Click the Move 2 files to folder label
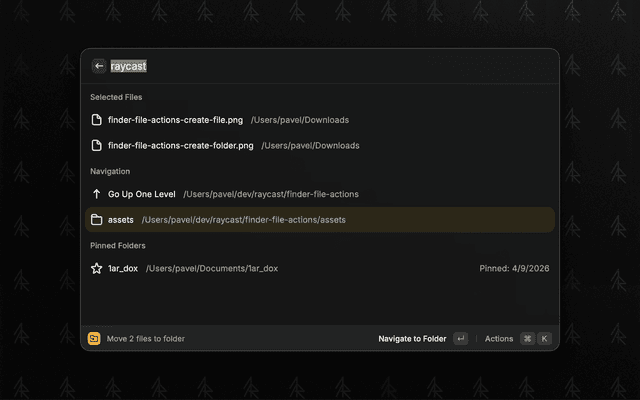 point(146,339)
